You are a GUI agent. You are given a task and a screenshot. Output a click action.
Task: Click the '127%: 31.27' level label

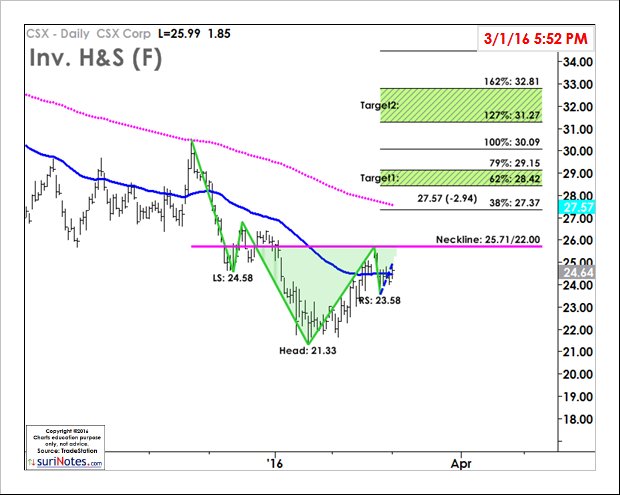[512, 115]
